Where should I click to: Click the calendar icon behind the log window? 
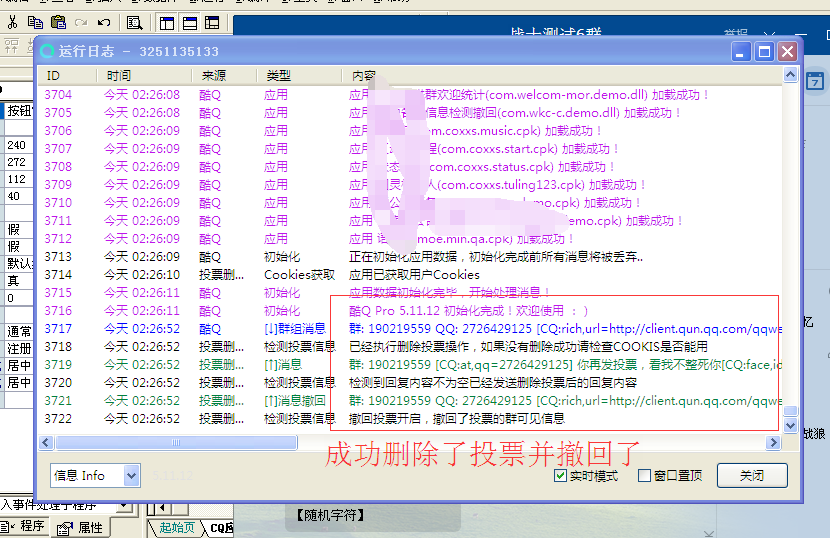(x=815, y=82)
